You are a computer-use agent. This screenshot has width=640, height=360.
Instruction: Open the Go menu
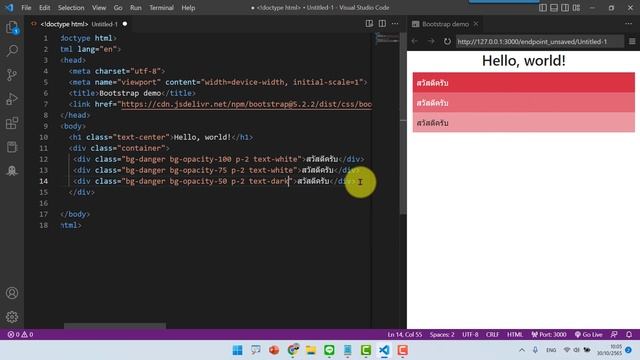click(118, 7)
